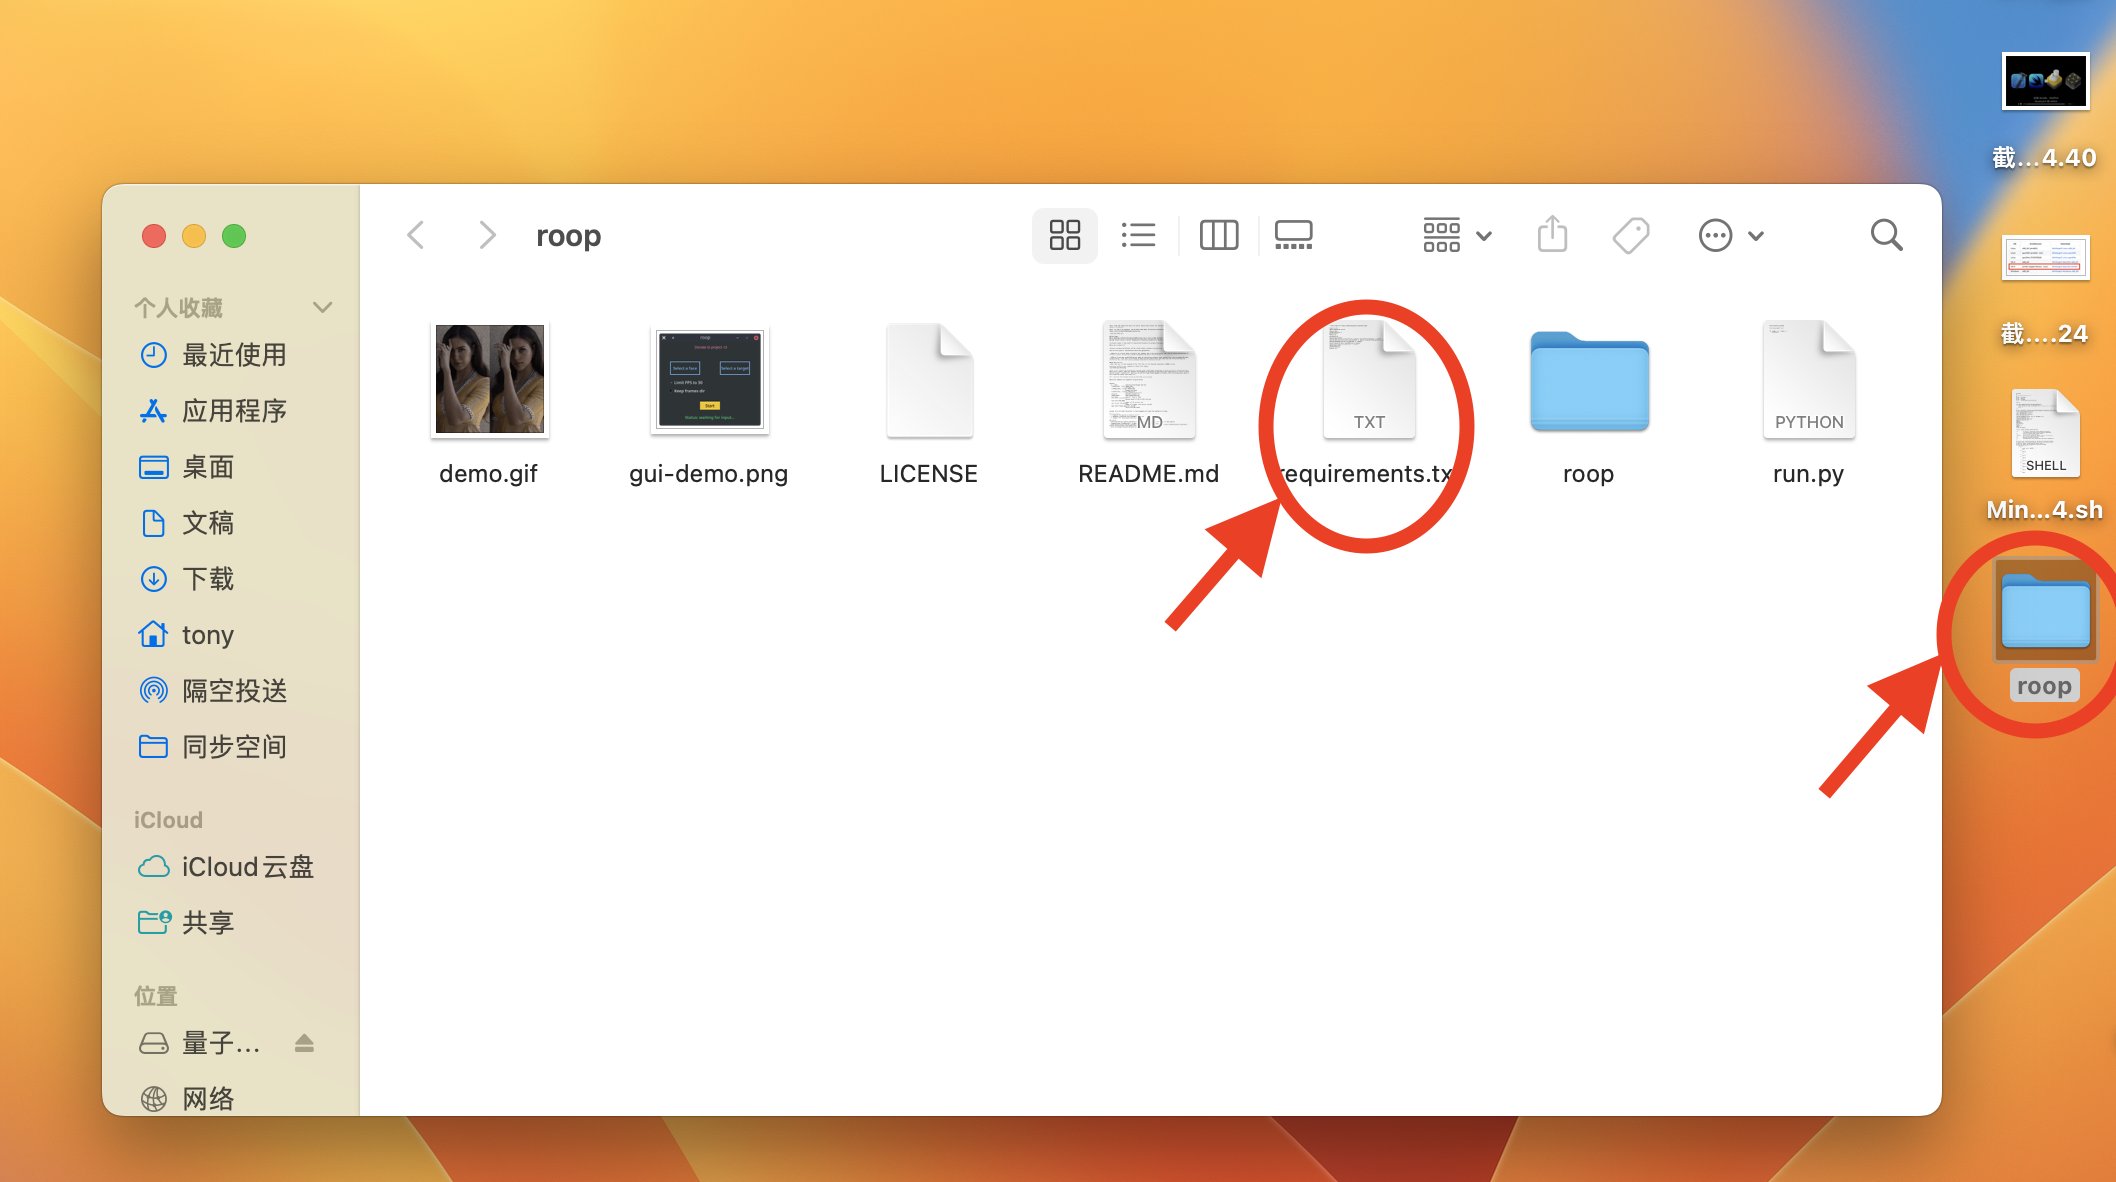Select icon grid view button
2116x1182 pixels.
(x=1064, y=236)
